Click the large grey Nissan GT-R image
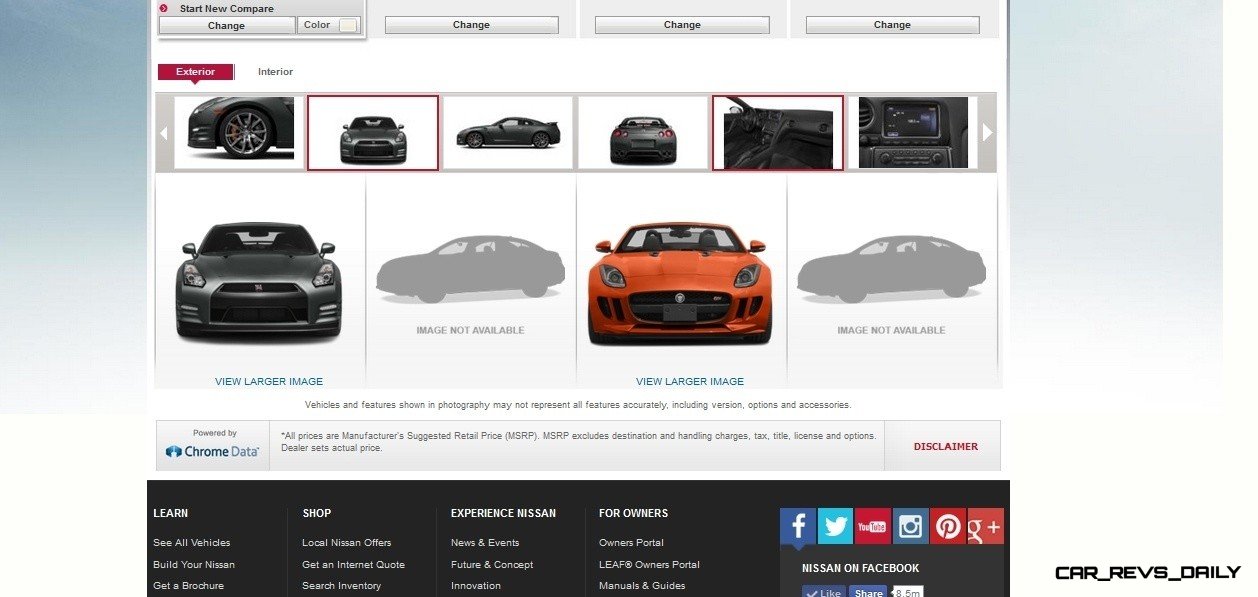The height and width of the screenshot is (597, 1258). pos(259,281)
